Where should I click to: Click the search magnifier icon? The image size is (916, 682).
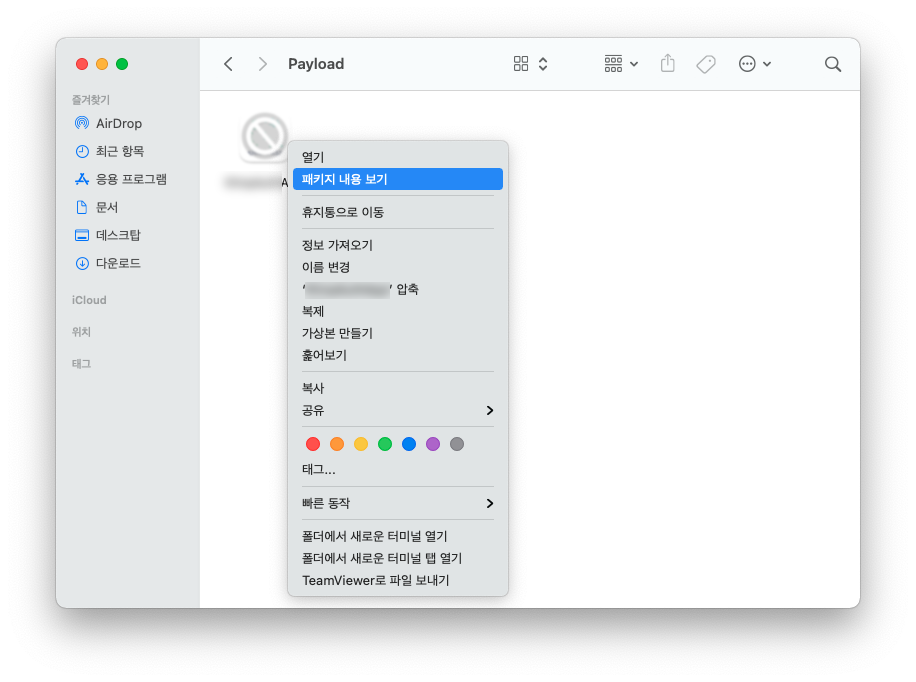click(832, 64)
